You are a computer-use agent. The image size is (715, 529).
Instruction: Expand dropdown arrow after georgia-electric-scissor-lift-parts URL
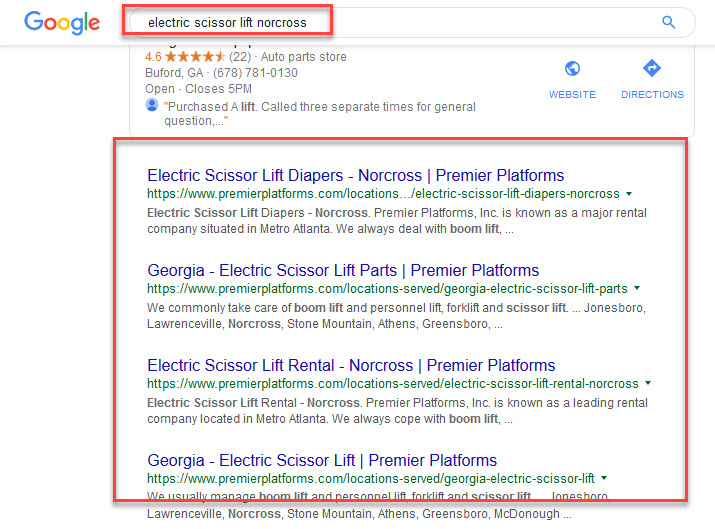[x=637, y=288]
